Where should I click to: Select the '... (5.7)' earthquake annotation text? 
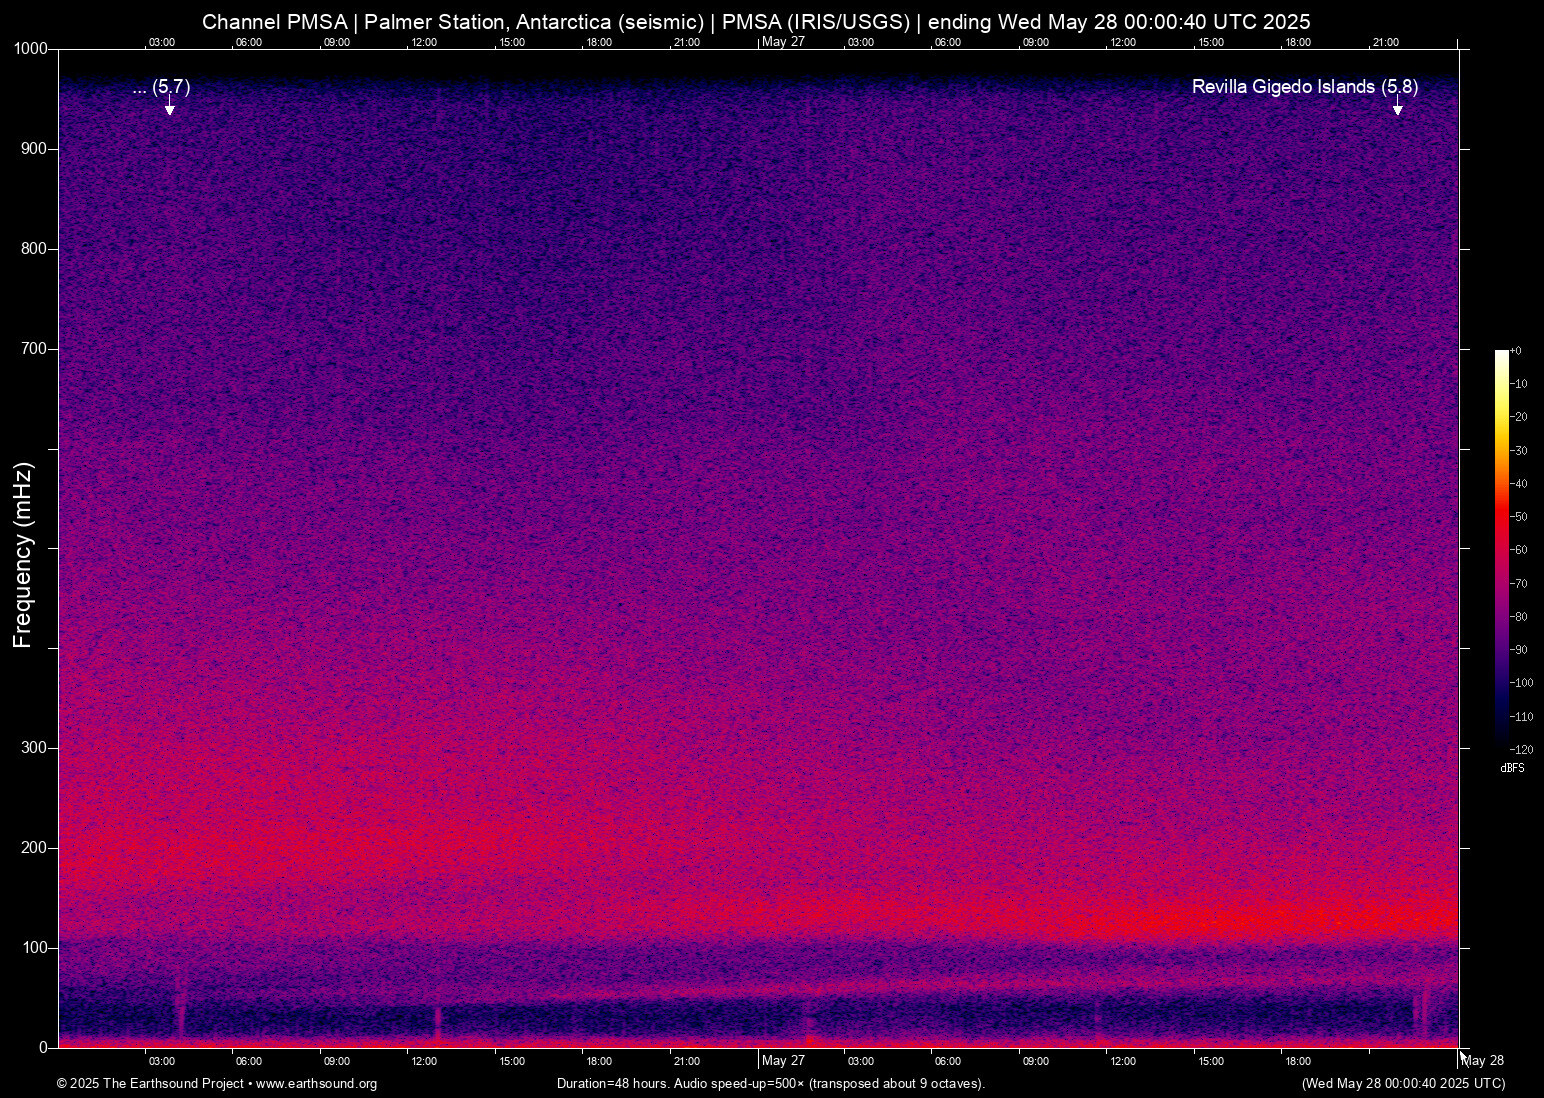point(161,87)
